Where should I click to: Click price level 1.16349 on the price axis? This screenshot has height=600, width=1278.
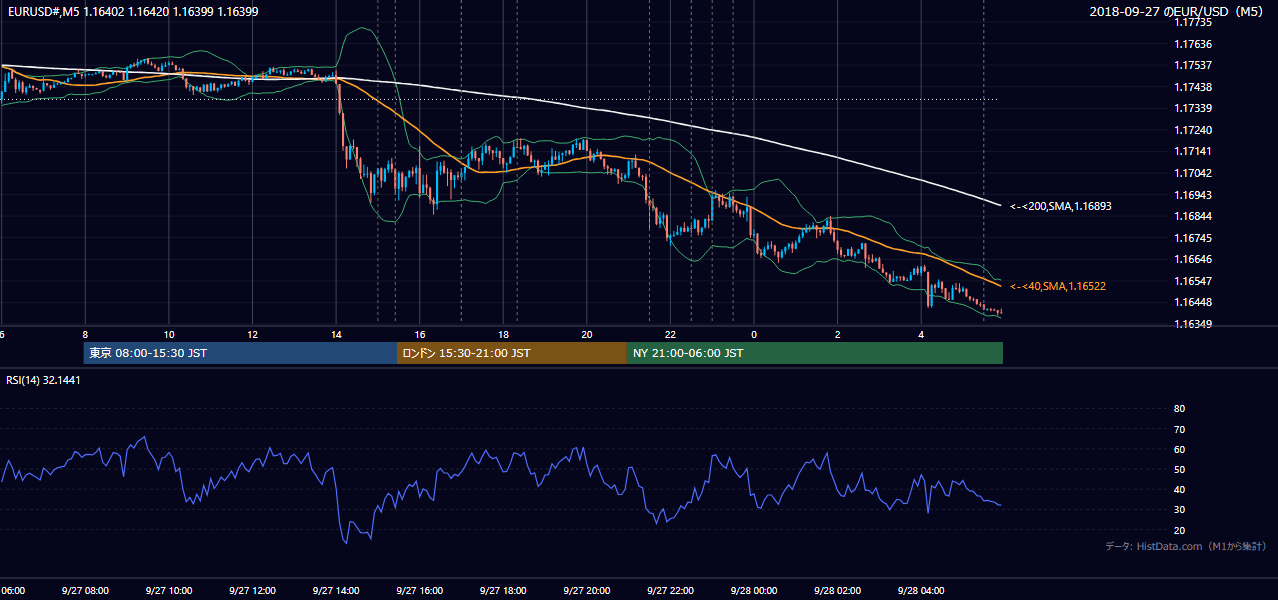coord(1193,324)
